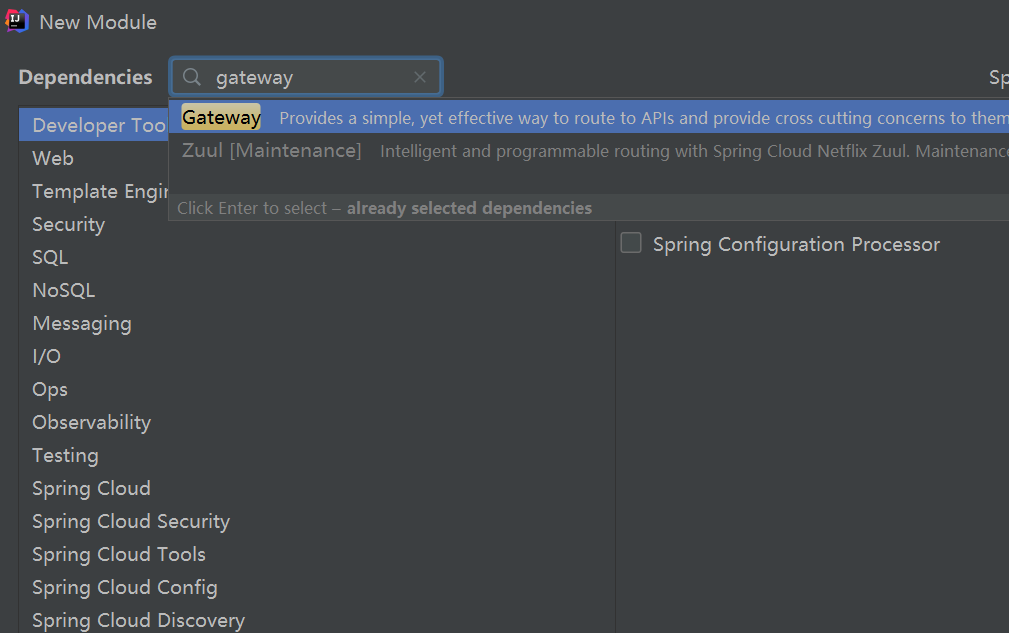Image resolution: width=1009 pixels, height=633 pixels.
Task: Enable Spring Configuration Processor checkbox
Action: point(631,243)
